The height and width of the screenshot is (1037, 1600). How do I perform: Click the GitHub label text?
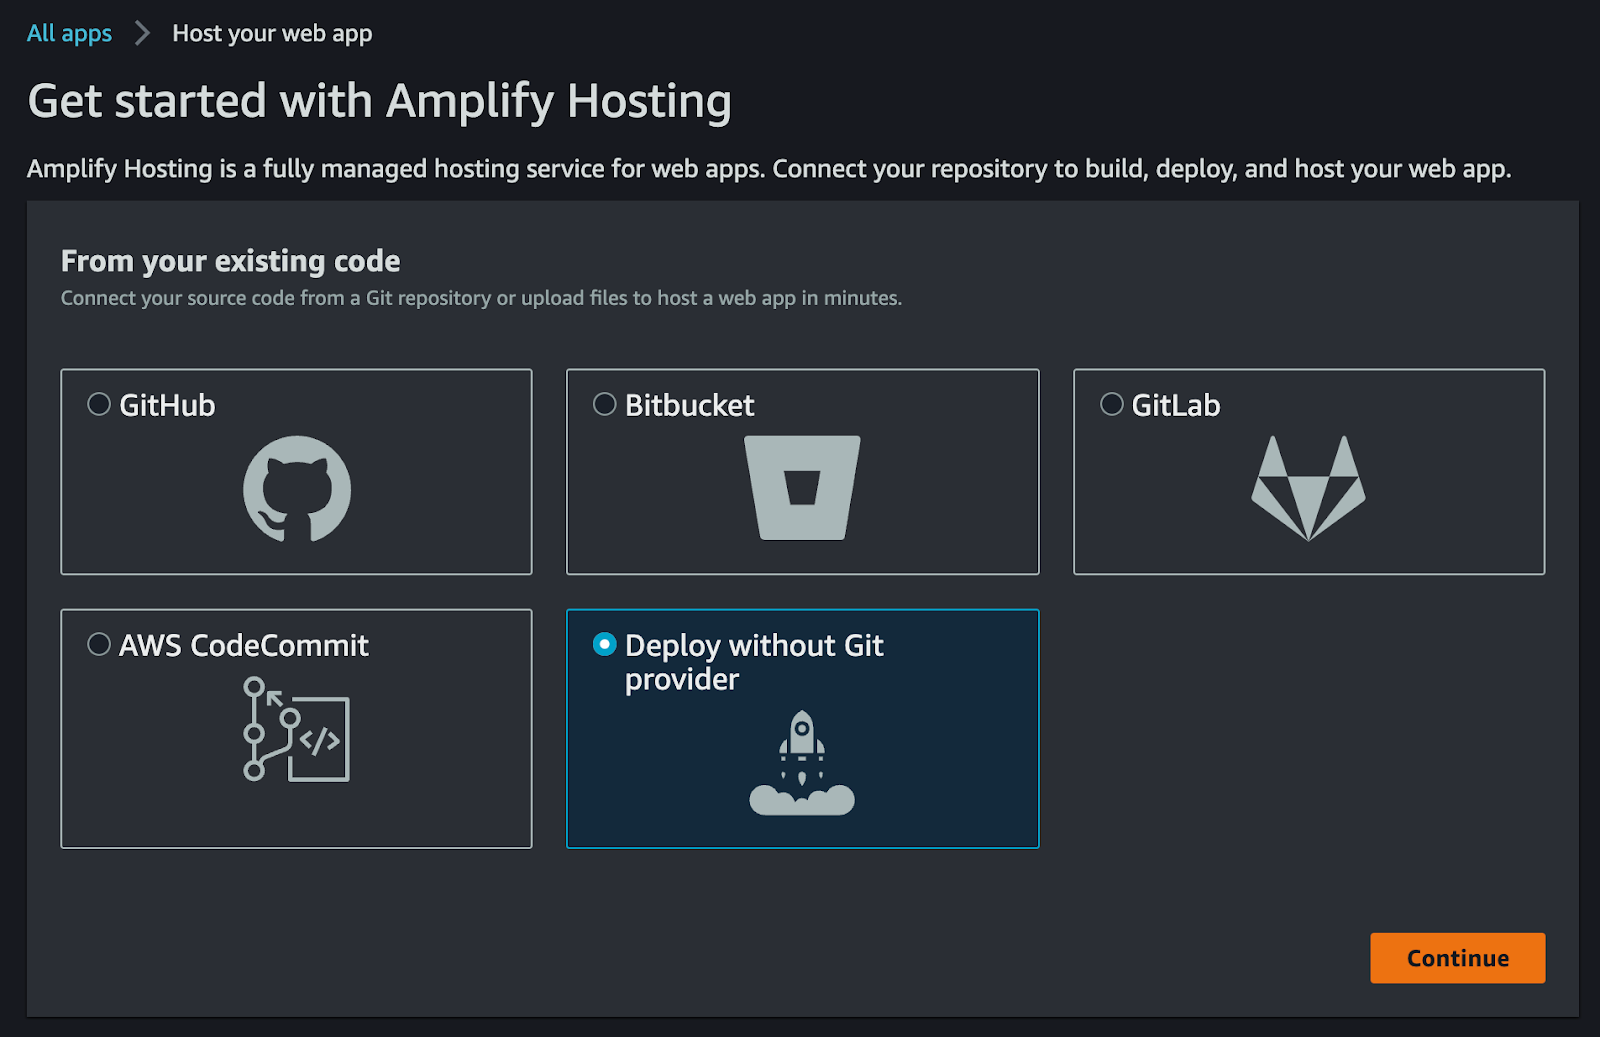pos(167,405)
